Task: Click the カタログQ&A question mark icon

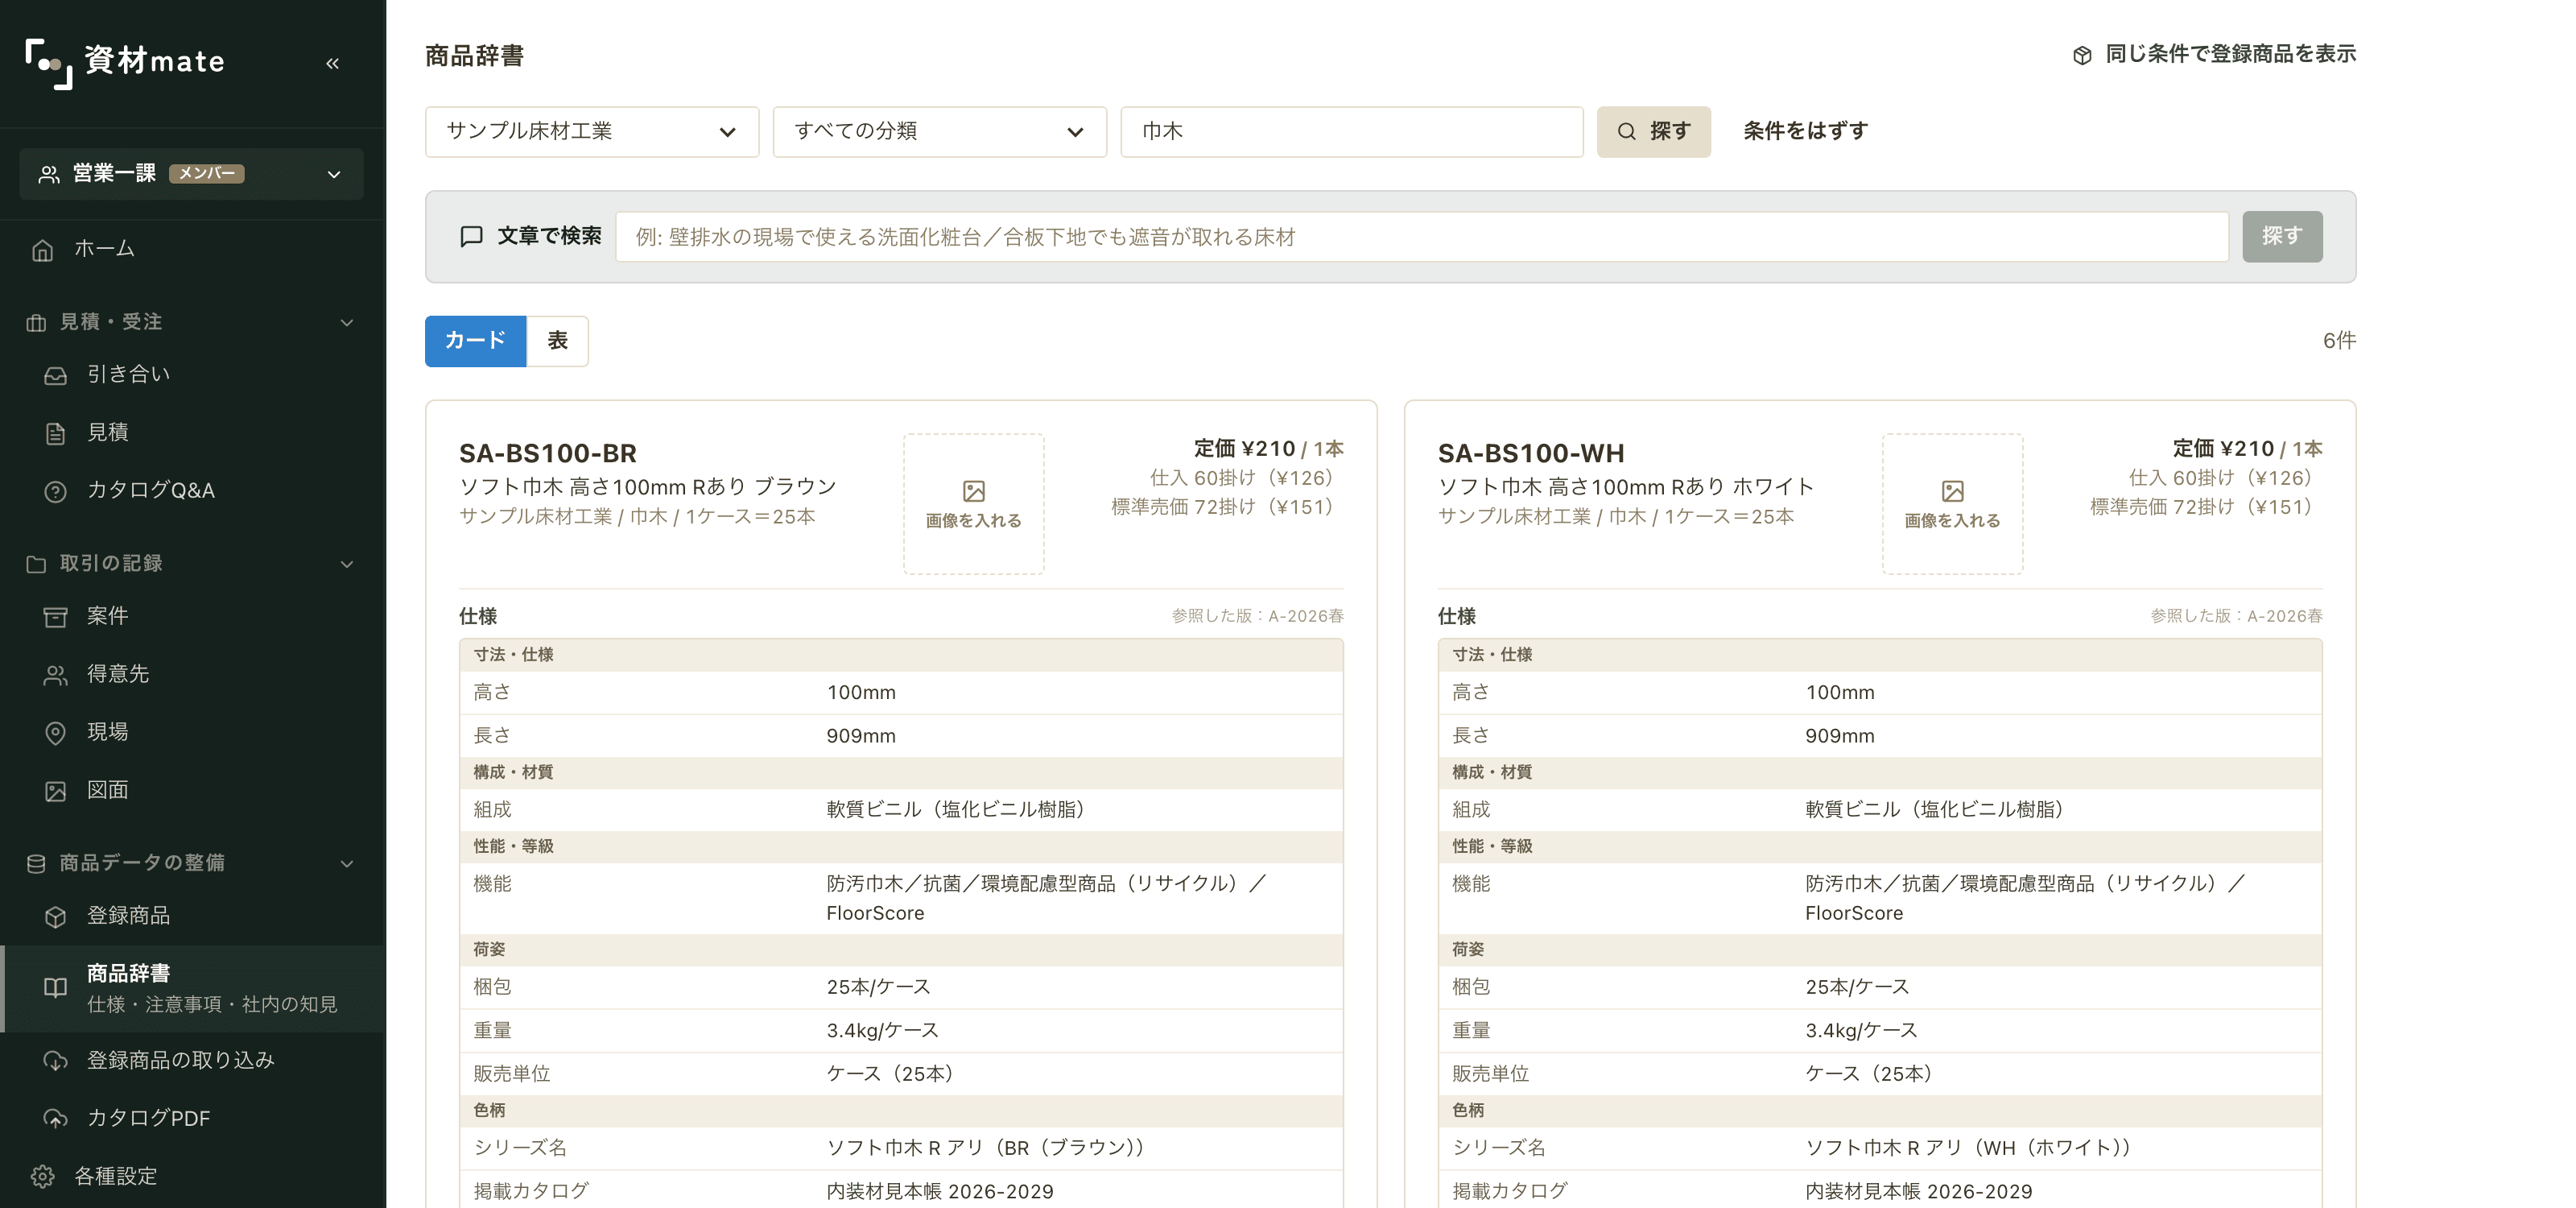Action: click(56, 491)
